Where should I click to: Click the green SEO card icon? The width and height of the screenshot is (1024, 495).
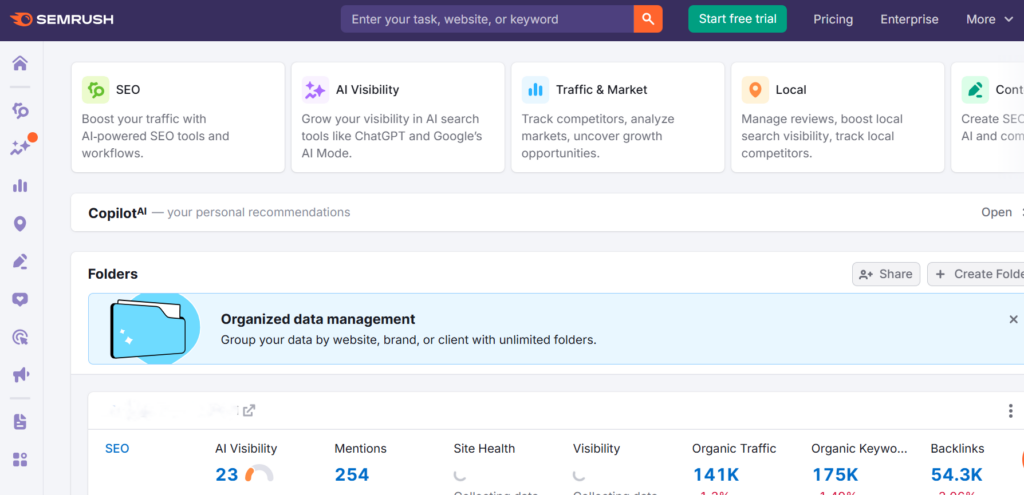tap(95, 89)
